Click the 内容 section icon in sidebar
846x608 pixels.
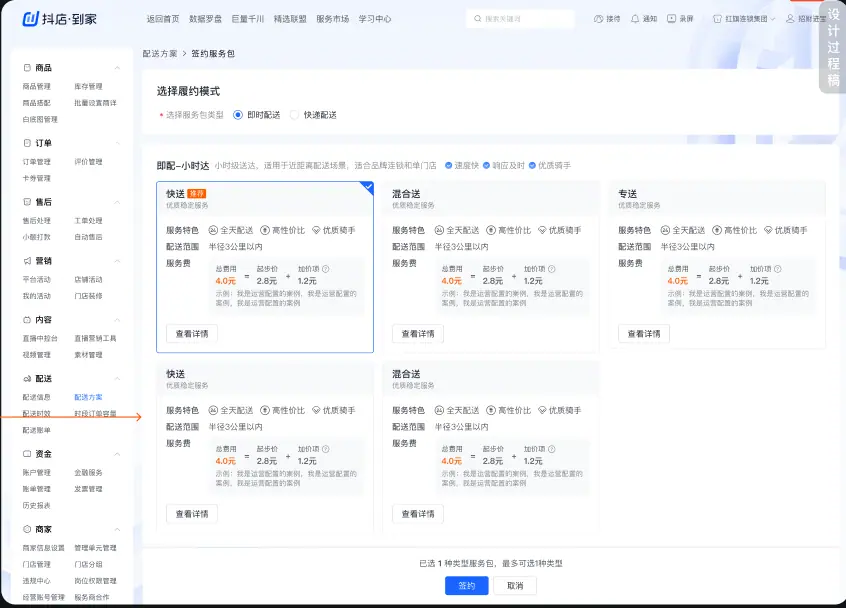point(27,320)
